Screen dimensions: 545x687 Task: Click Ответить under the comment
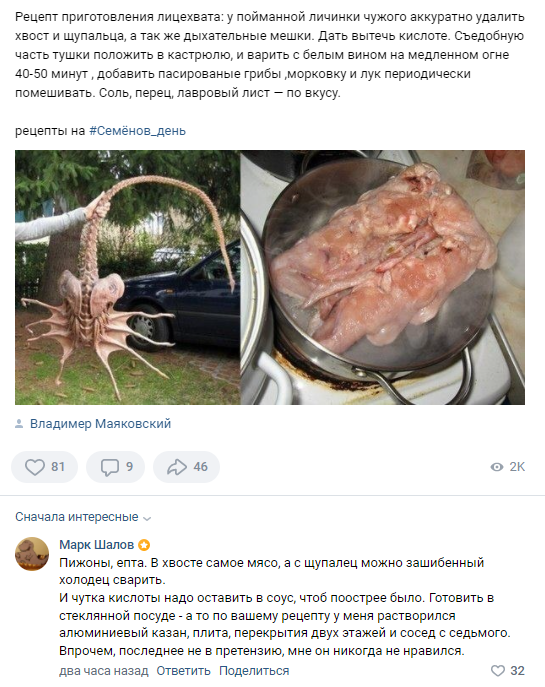pyautogui.click(x=184, y=671)
